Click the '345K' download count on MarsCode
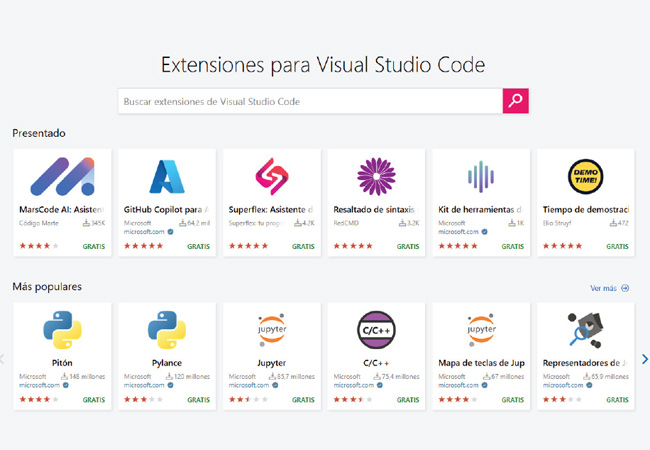 point(98,223)
